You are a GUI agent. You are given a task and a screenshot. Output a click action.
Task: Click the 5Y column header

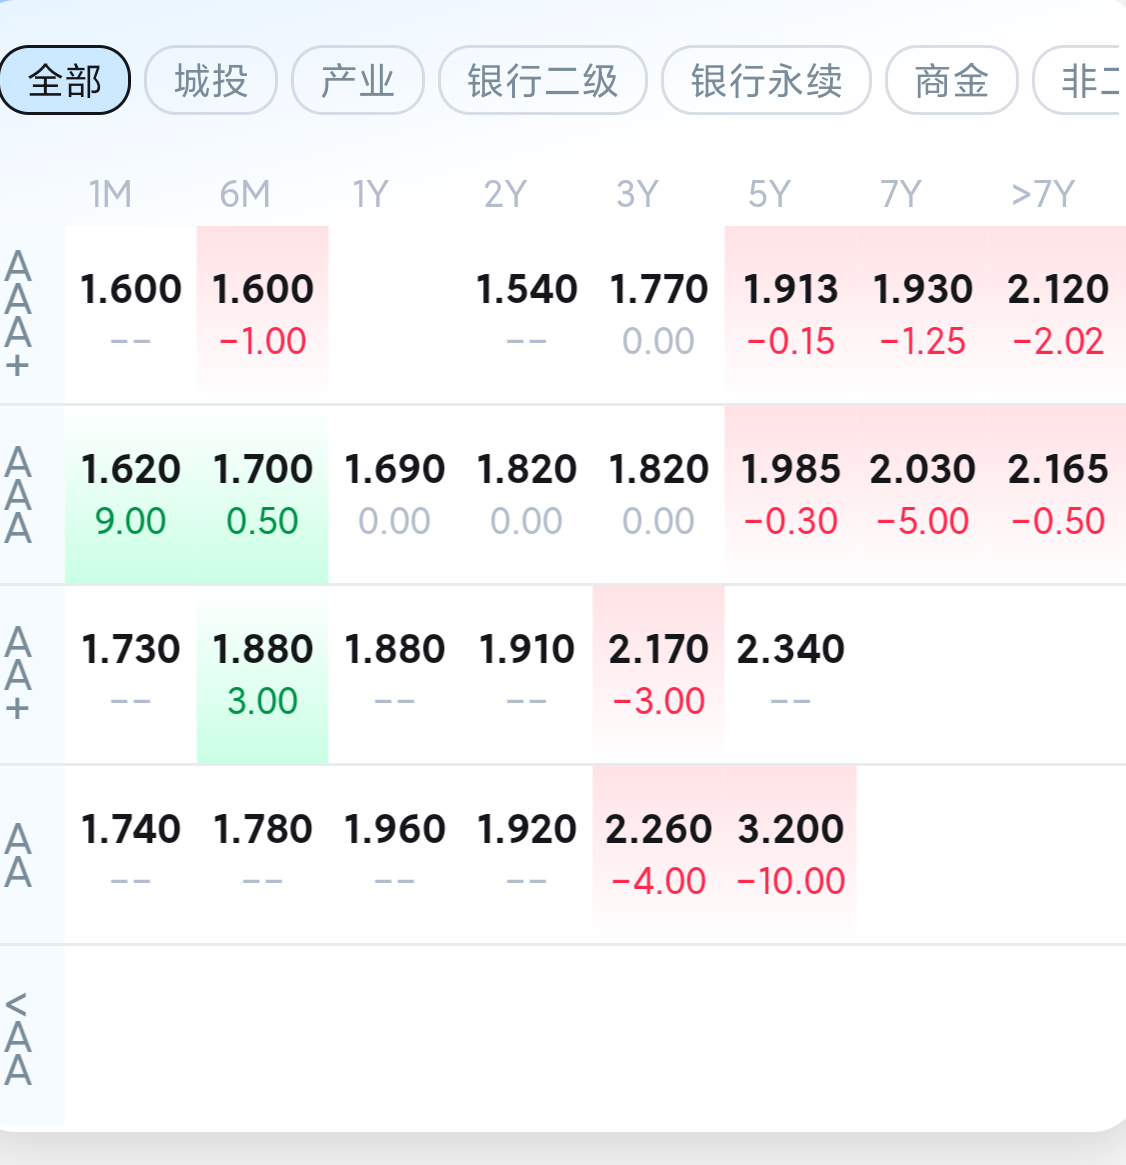click(x=769, y=194)
